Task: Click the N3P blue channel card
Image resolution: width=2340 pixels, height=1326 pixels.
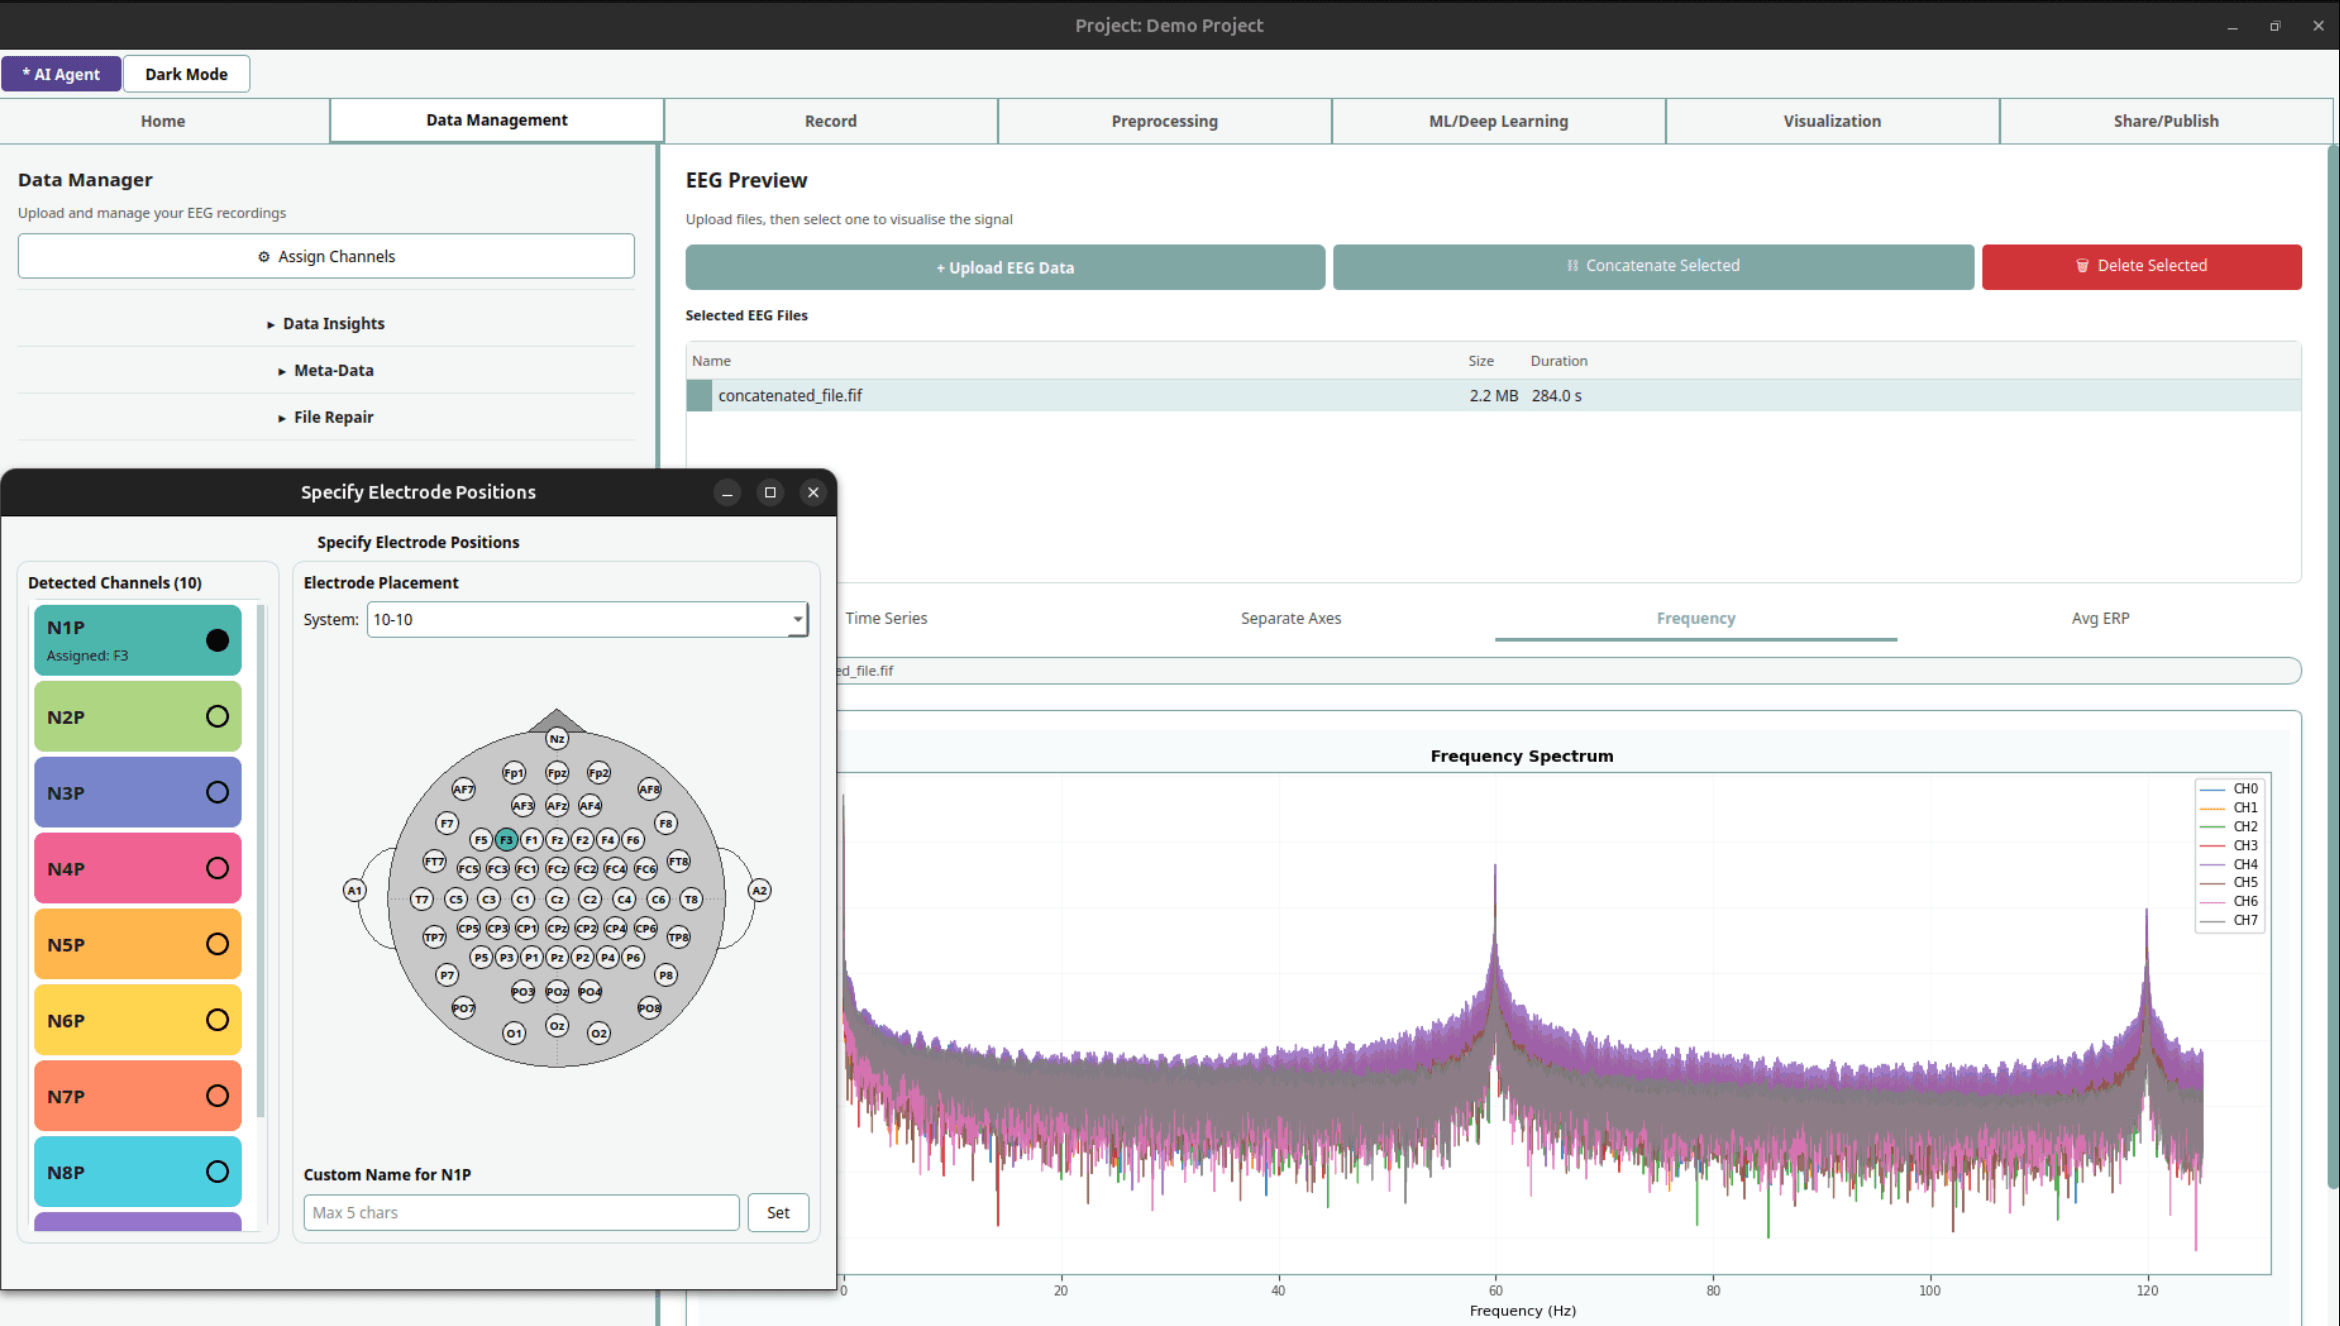Action: click(138, 792)
